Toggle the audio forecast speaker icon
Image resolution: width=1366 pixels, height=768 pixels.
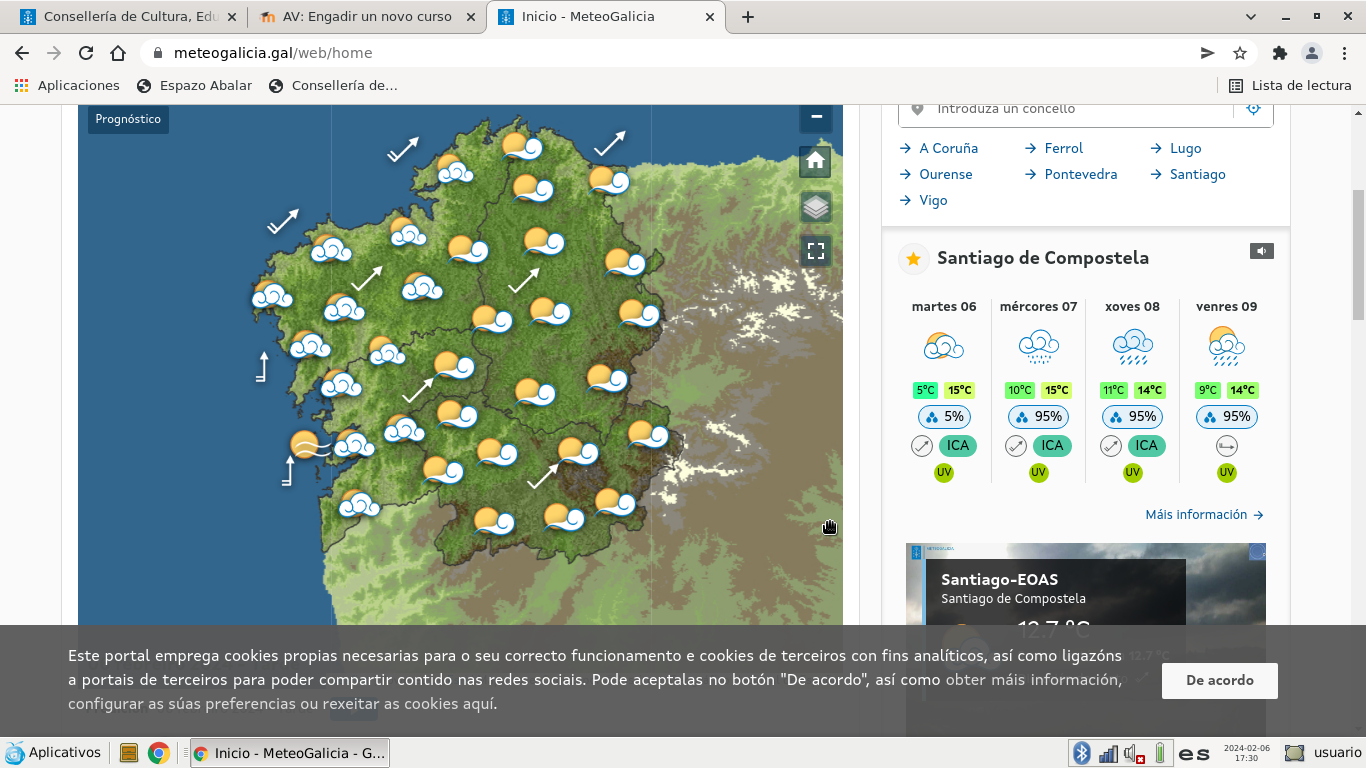click(x=1261, y=251)
